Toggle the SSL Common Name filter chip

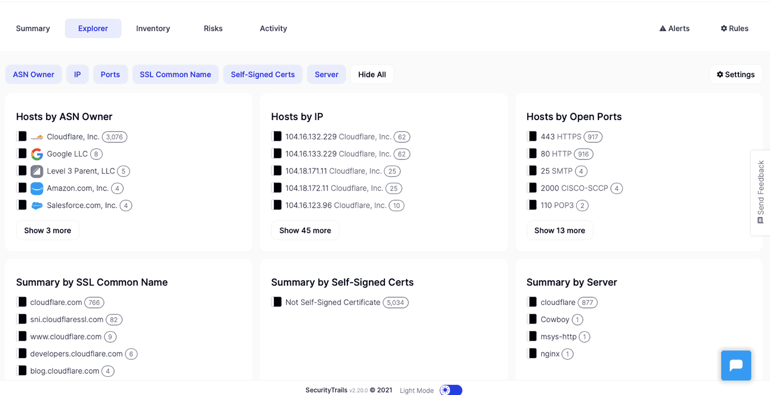[175, 75]
